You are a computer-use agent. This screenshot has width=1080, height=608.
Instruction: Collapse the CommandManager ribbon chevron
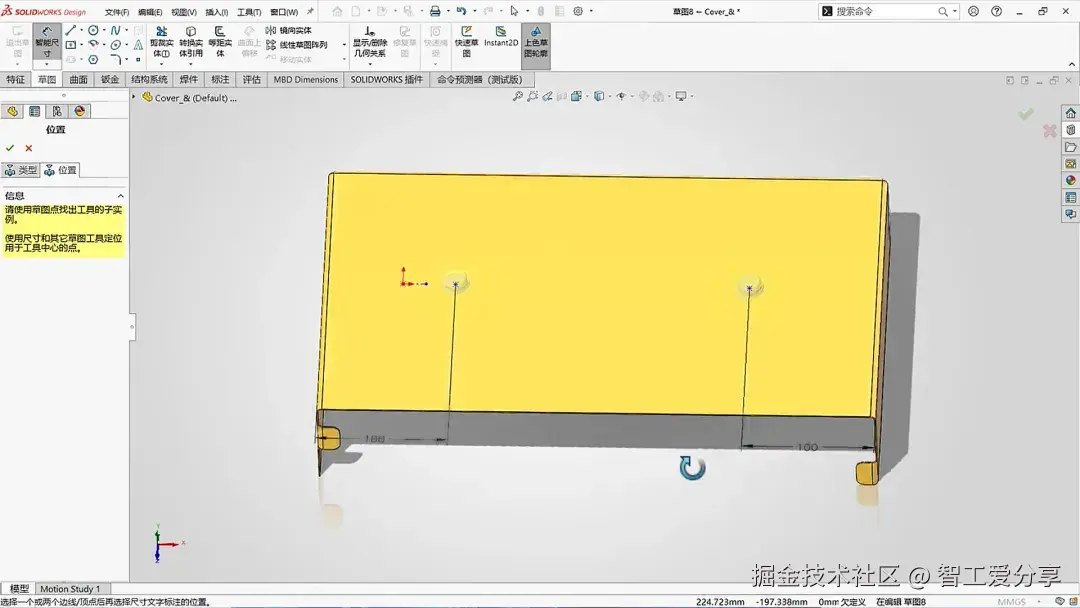pos(1071,64)
